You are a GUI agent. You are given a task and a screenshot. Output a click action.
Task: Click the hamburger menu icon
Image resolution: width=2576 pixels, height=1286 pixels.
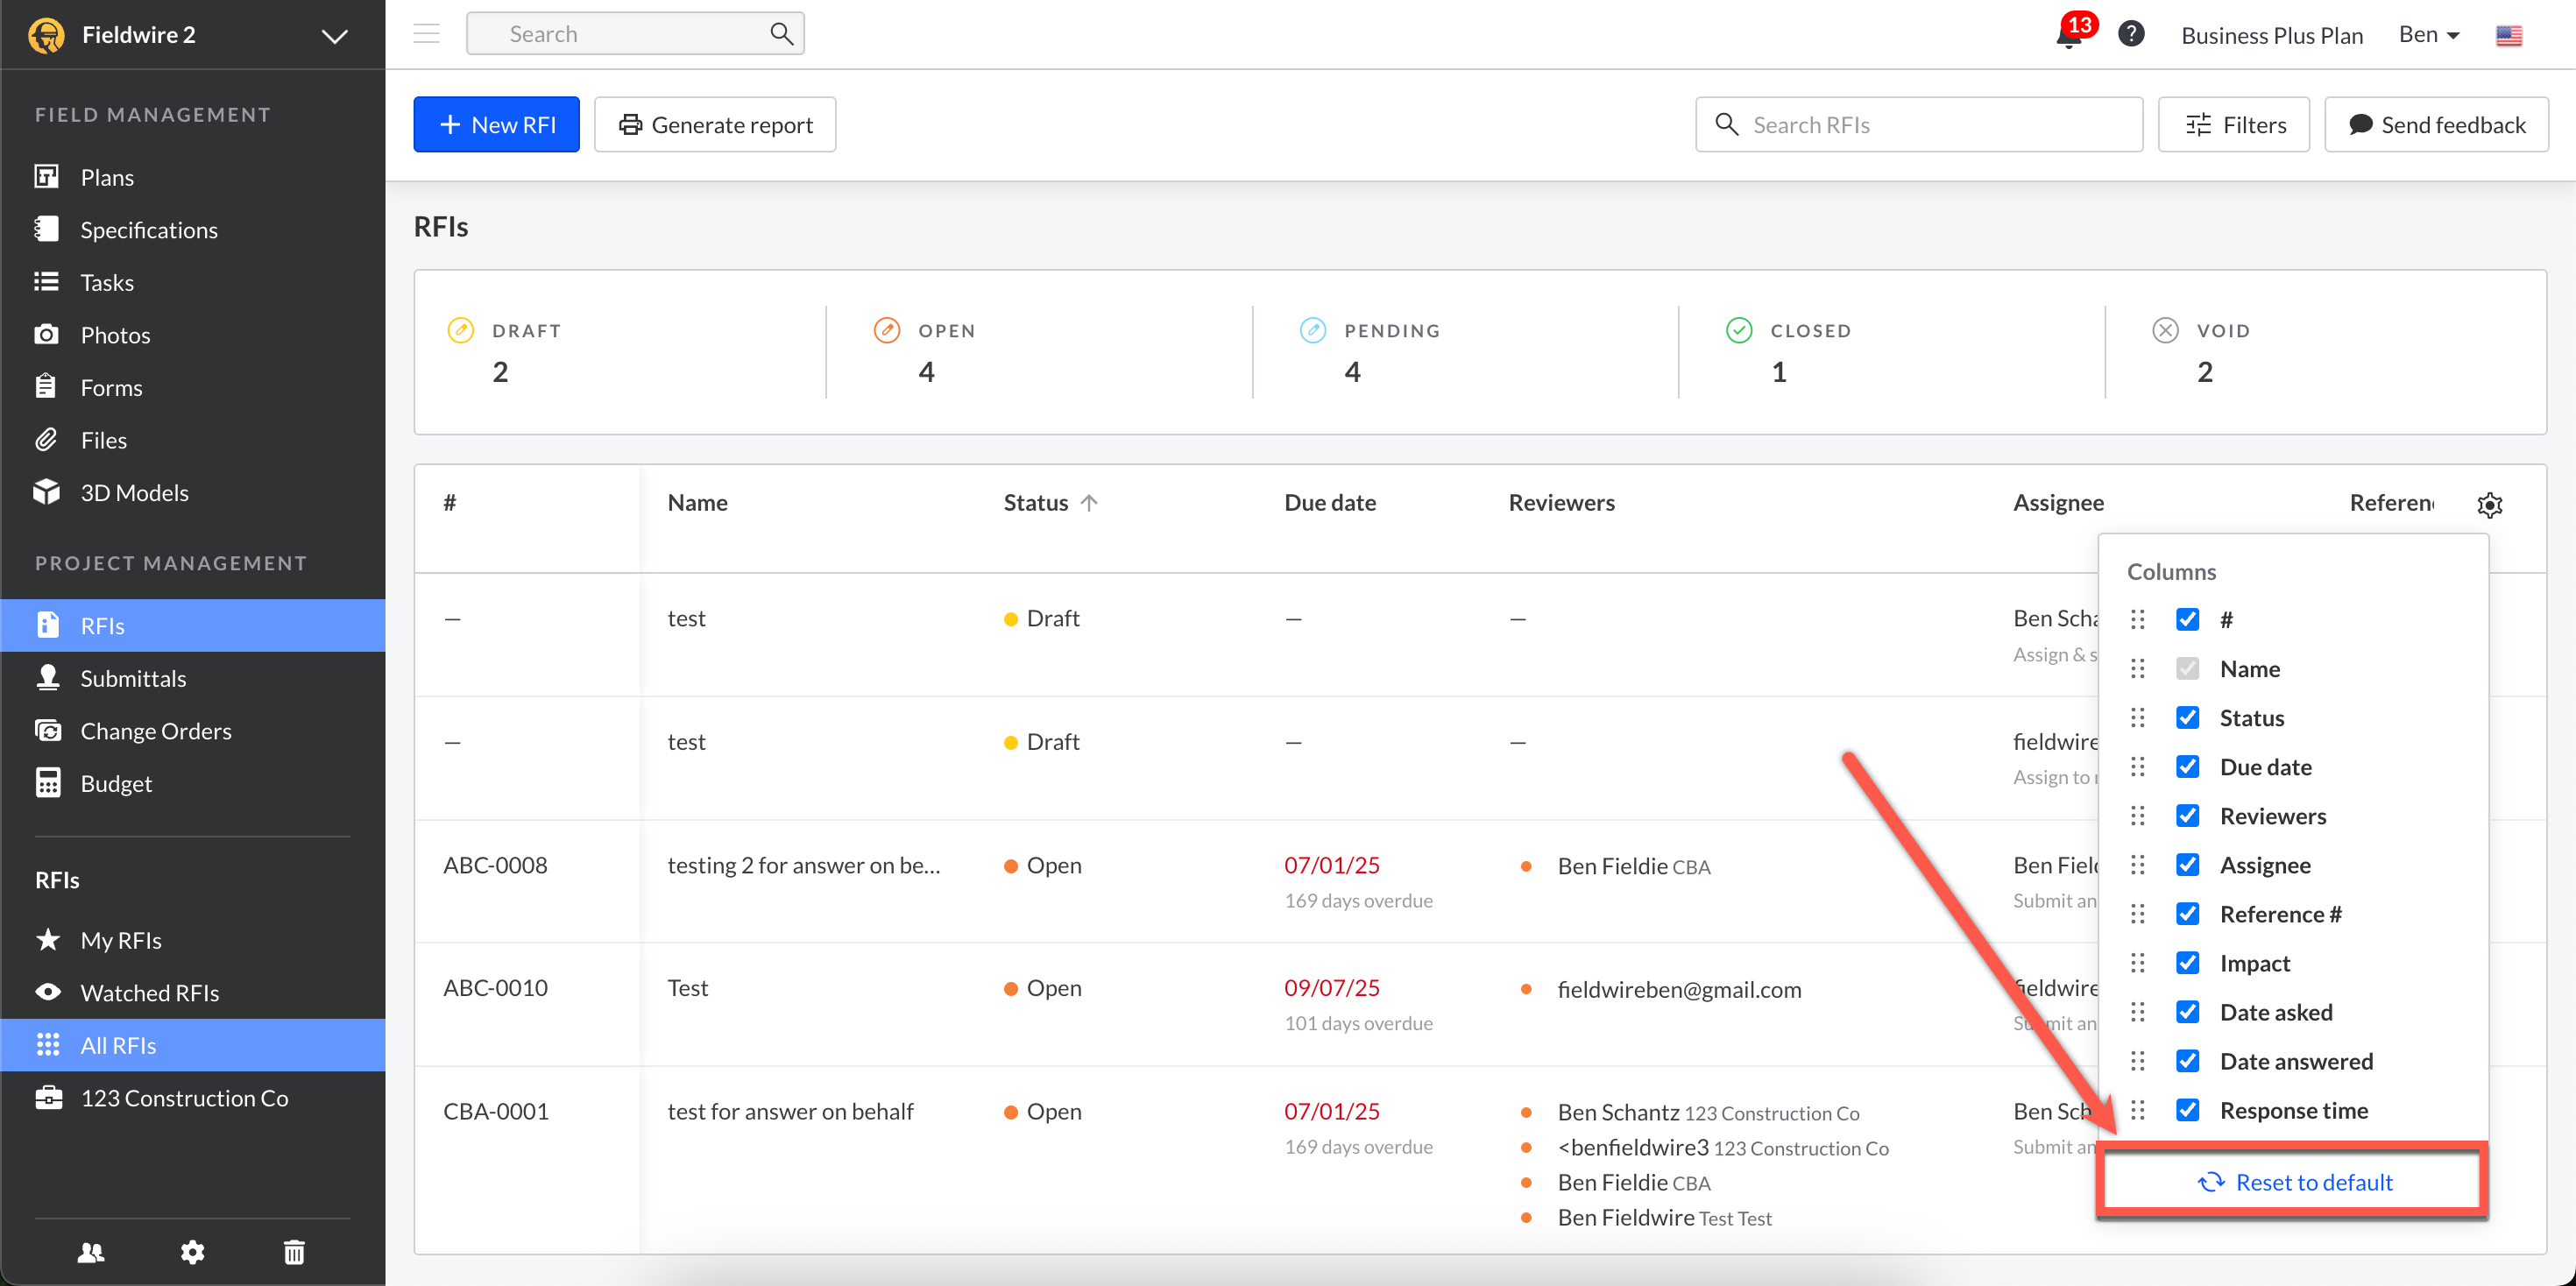click(427, 34)
